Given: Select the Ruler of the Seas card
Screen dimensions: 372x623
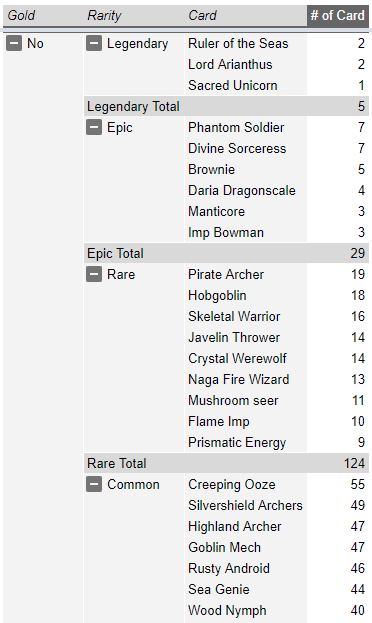Looking at the screenshot, I should tap(238, 43).
